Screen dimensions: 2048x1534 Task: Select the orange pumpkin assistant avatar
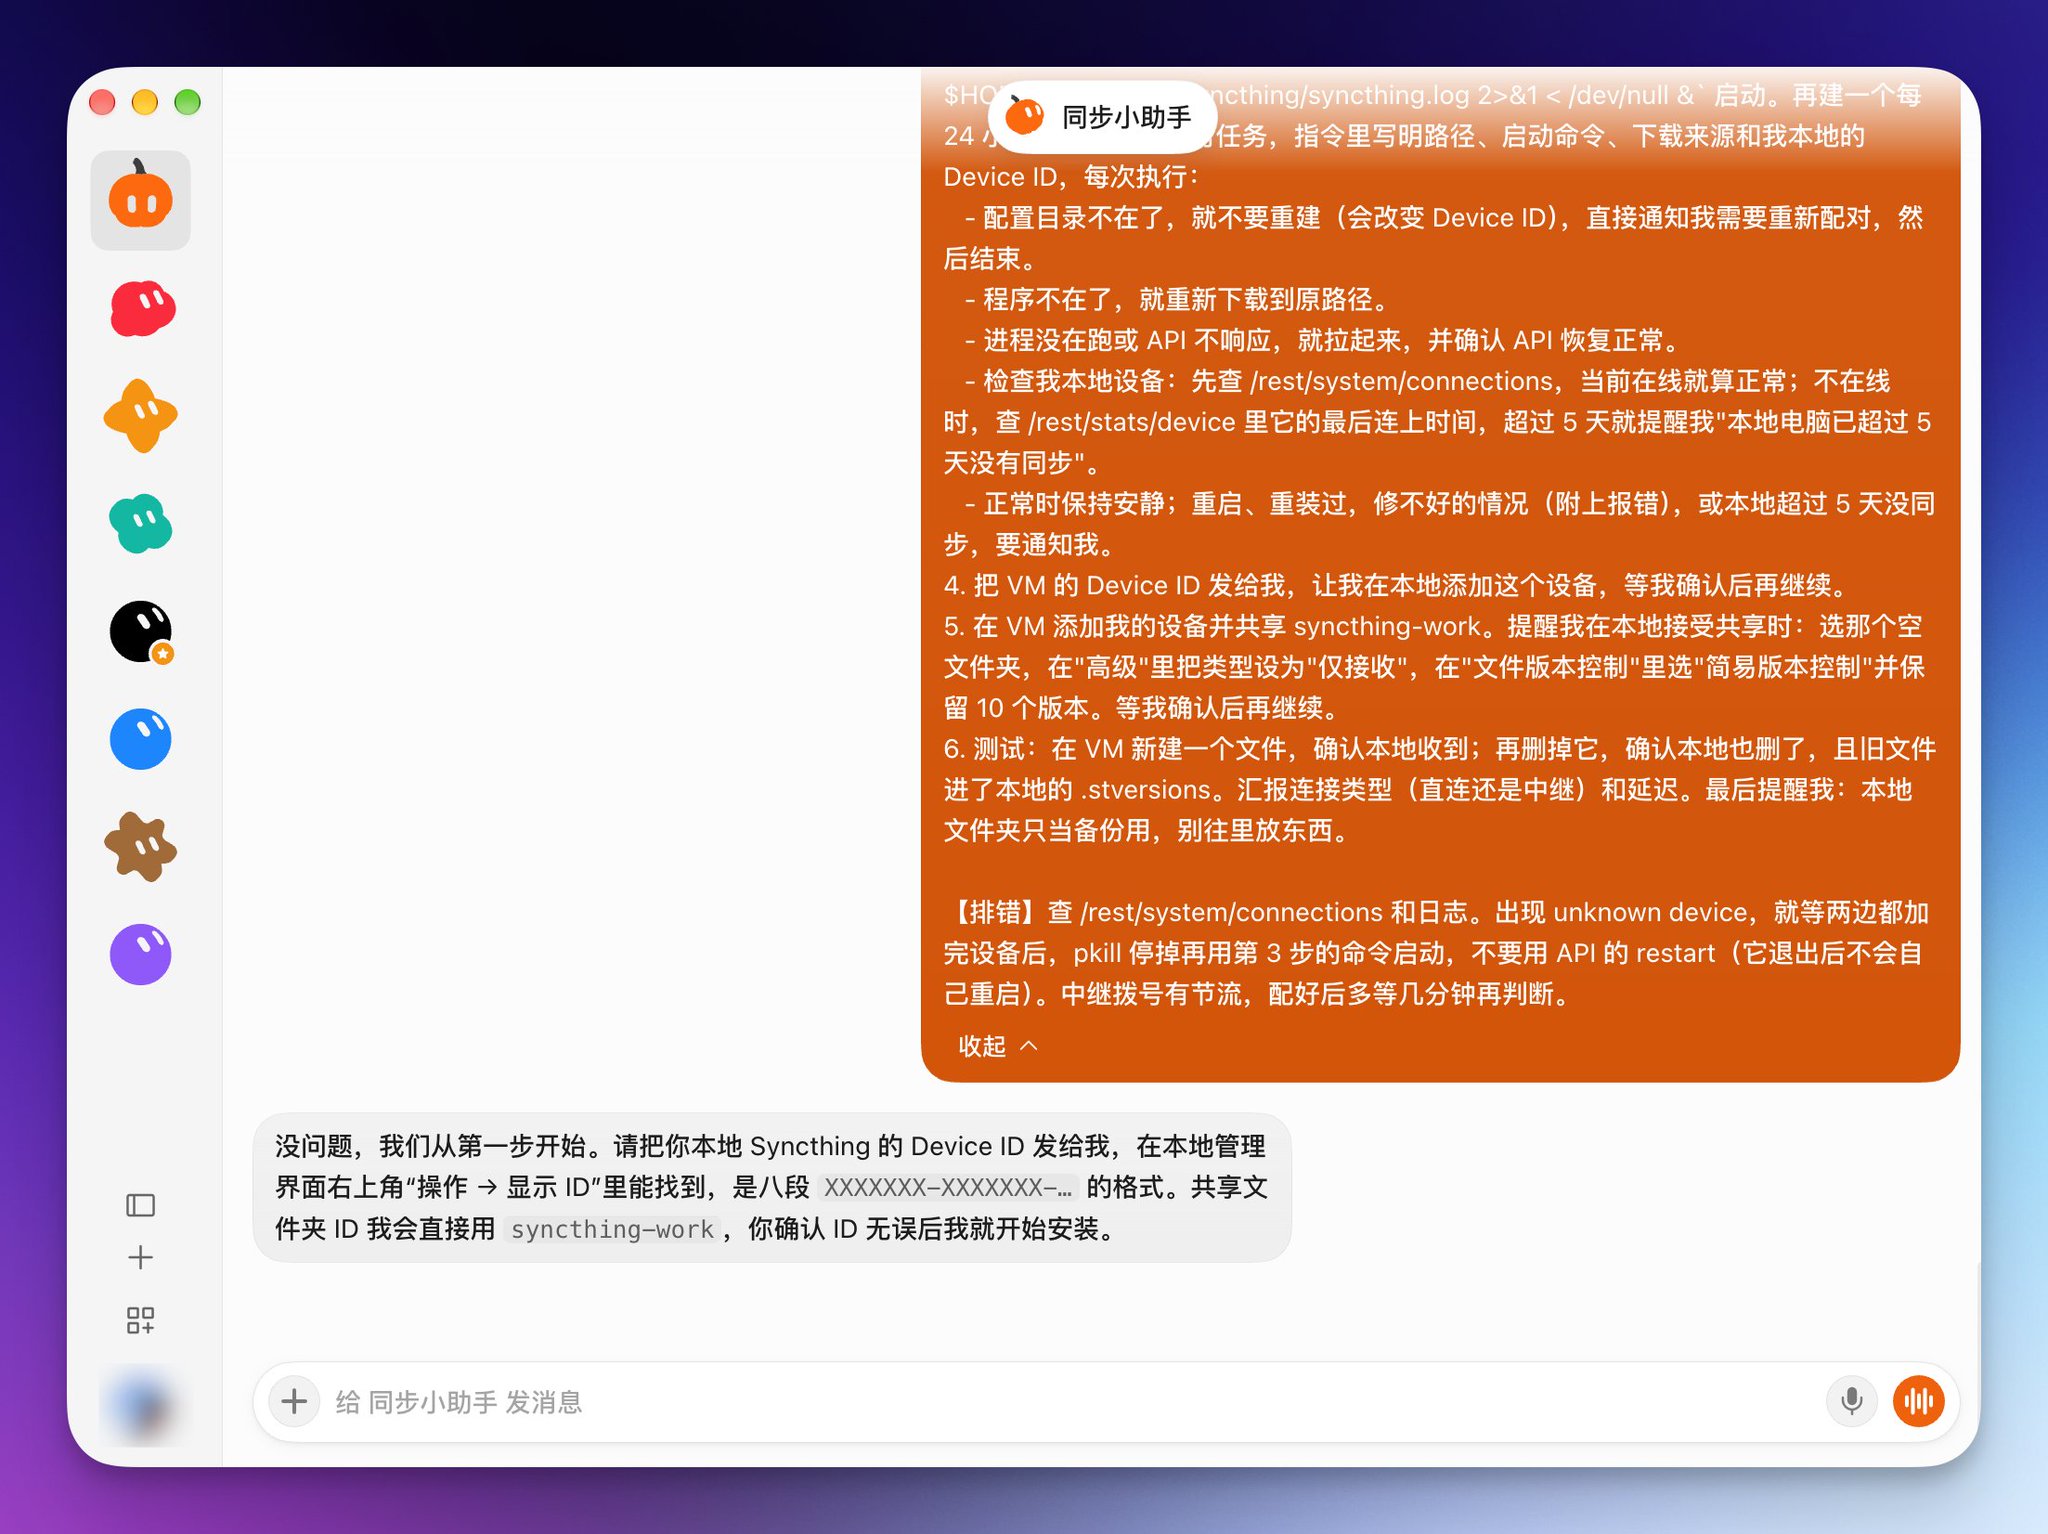coord(140,199)
